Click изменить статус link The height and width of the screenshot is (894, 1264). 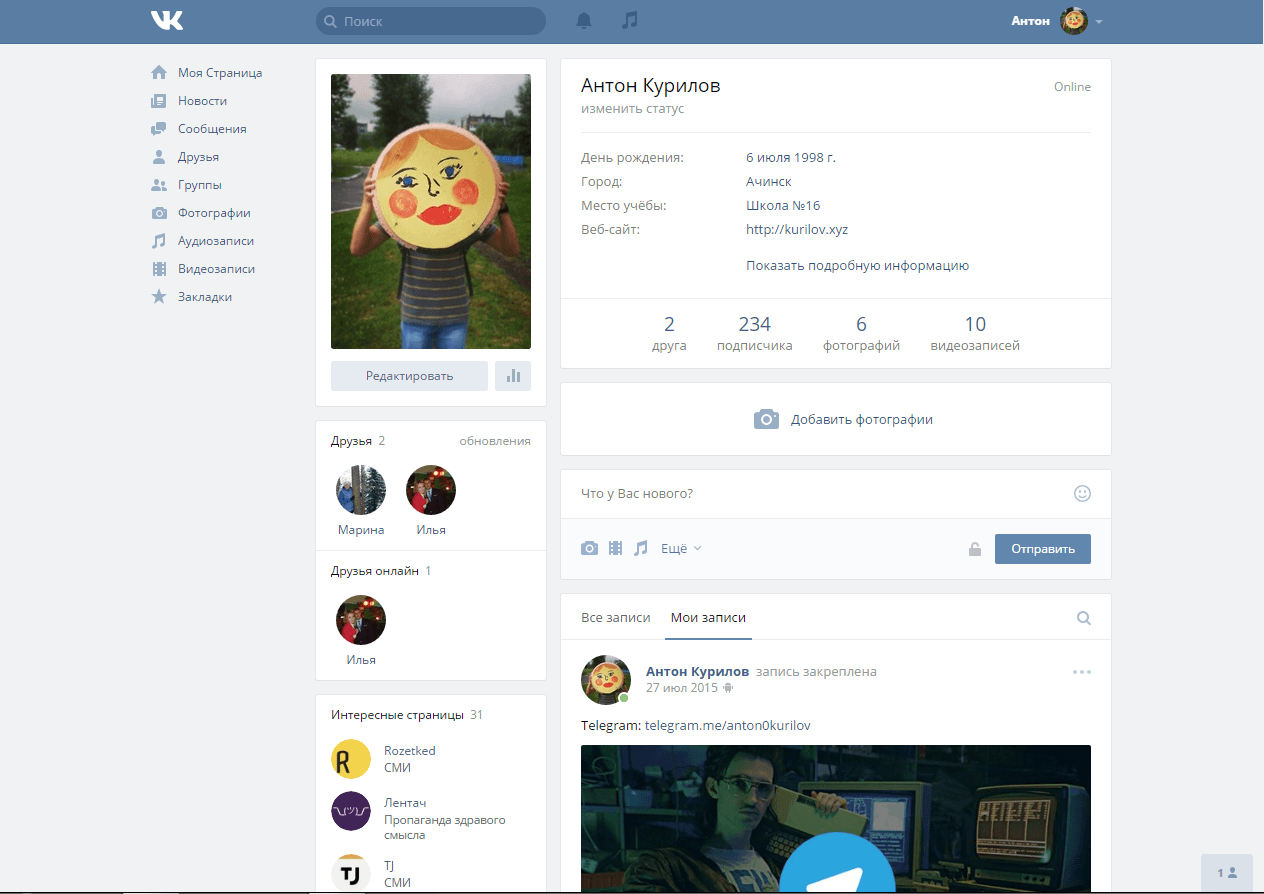pos(633,108)
